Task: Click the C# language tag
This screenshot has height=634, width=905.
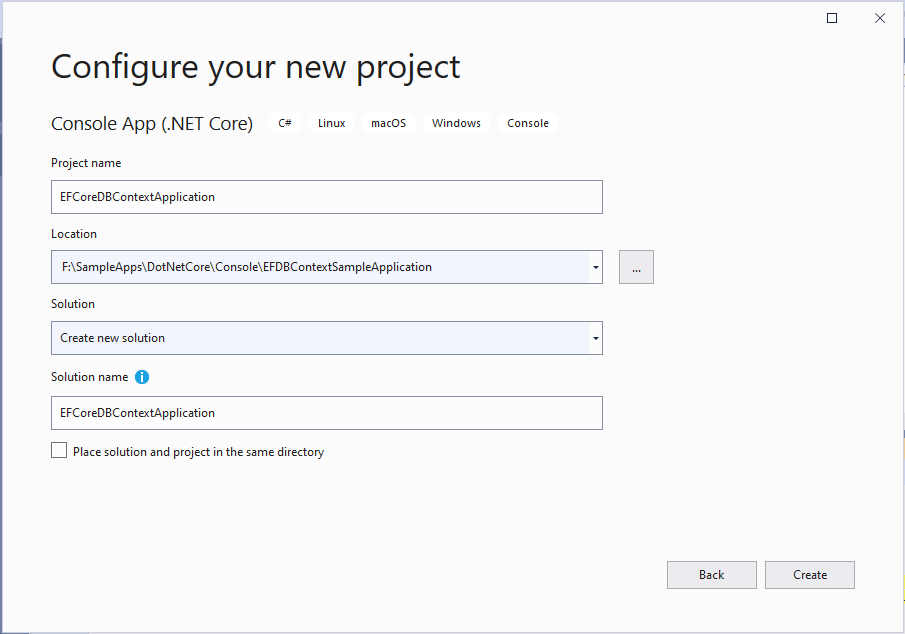Action: coord(285,123)
